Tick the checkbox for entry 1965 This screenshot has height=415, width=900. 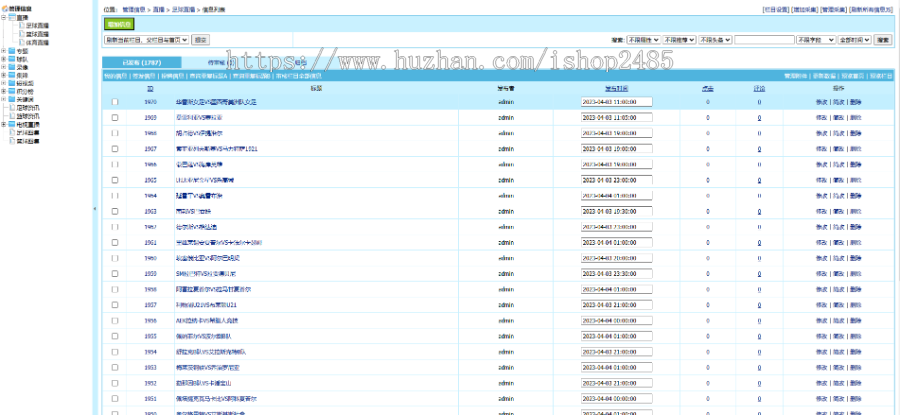pyautogui.click(x=115, y=180)
